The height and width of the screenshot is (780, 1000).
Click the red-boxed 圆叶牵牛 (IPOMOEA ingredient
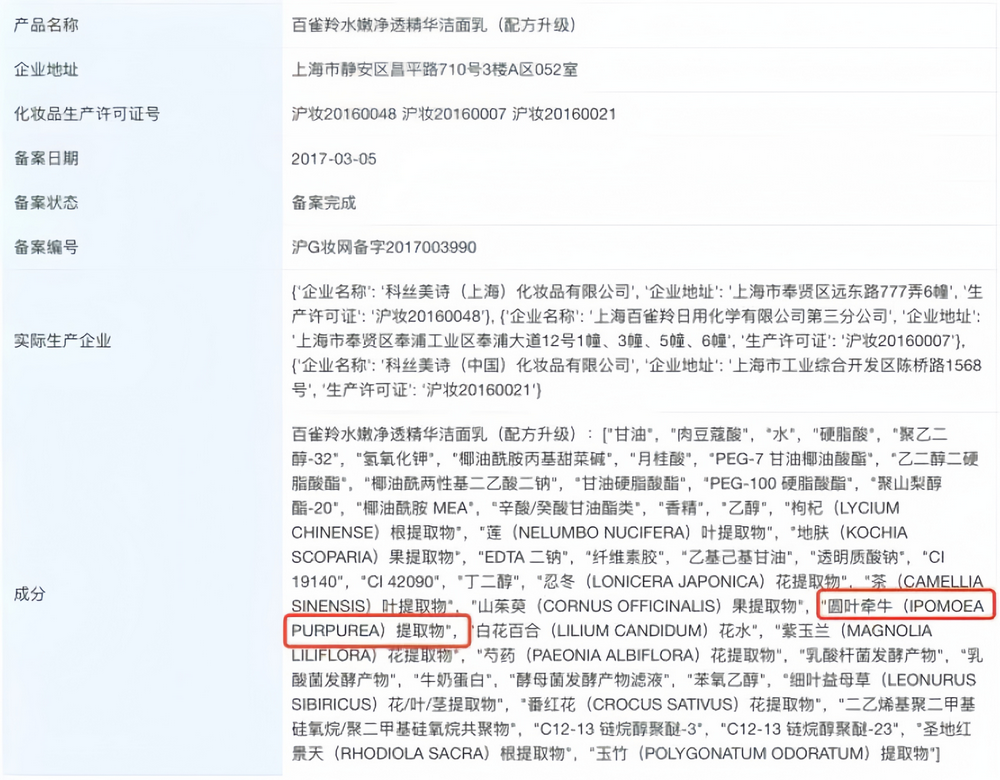pos(905,606)
